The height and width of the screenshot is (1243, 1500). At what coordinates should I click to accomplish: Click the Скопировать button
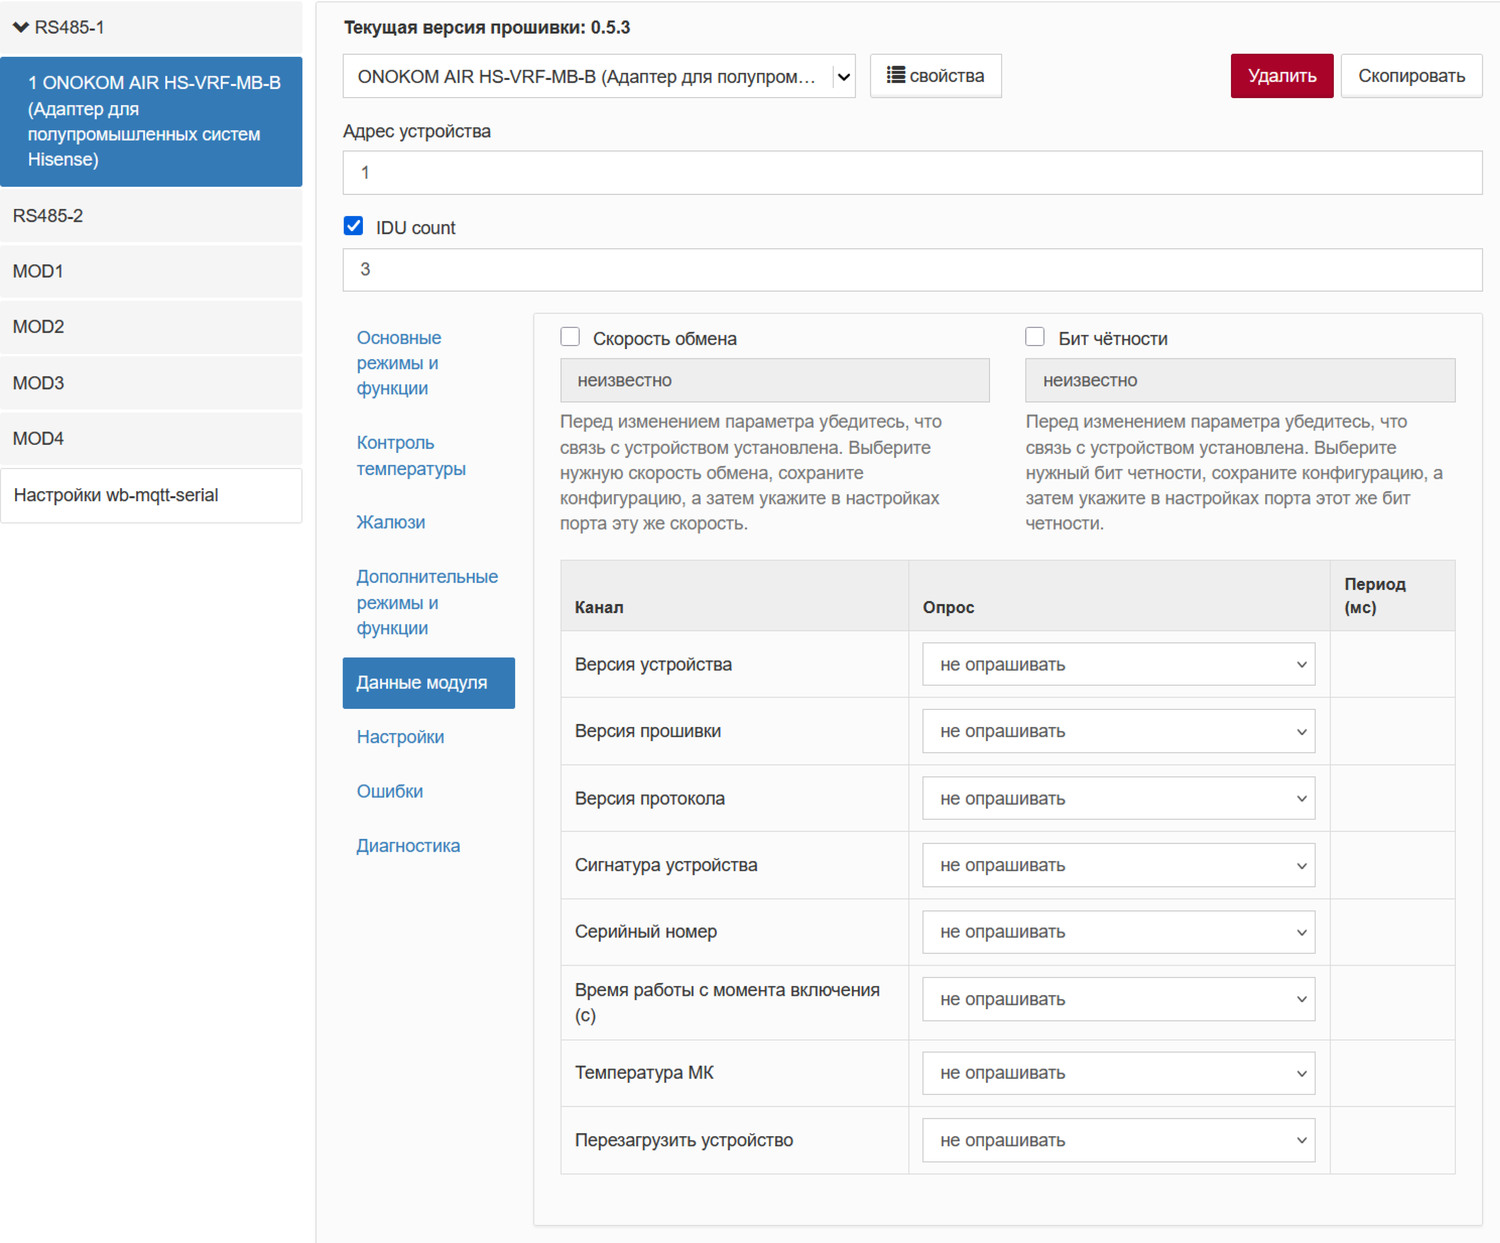point(1411,76)
